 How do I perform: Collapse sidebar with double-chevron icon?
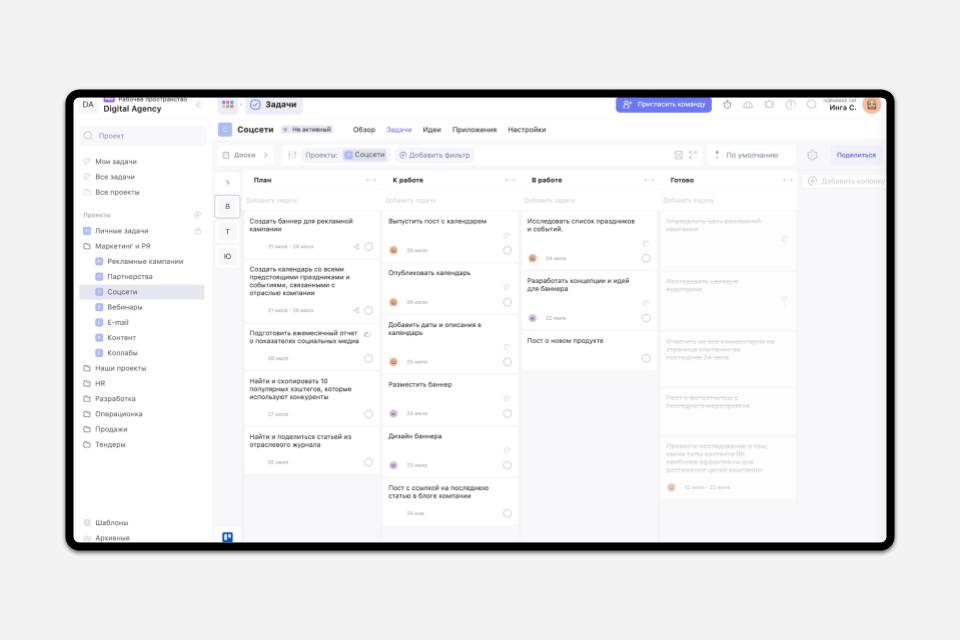click(199, 105)
